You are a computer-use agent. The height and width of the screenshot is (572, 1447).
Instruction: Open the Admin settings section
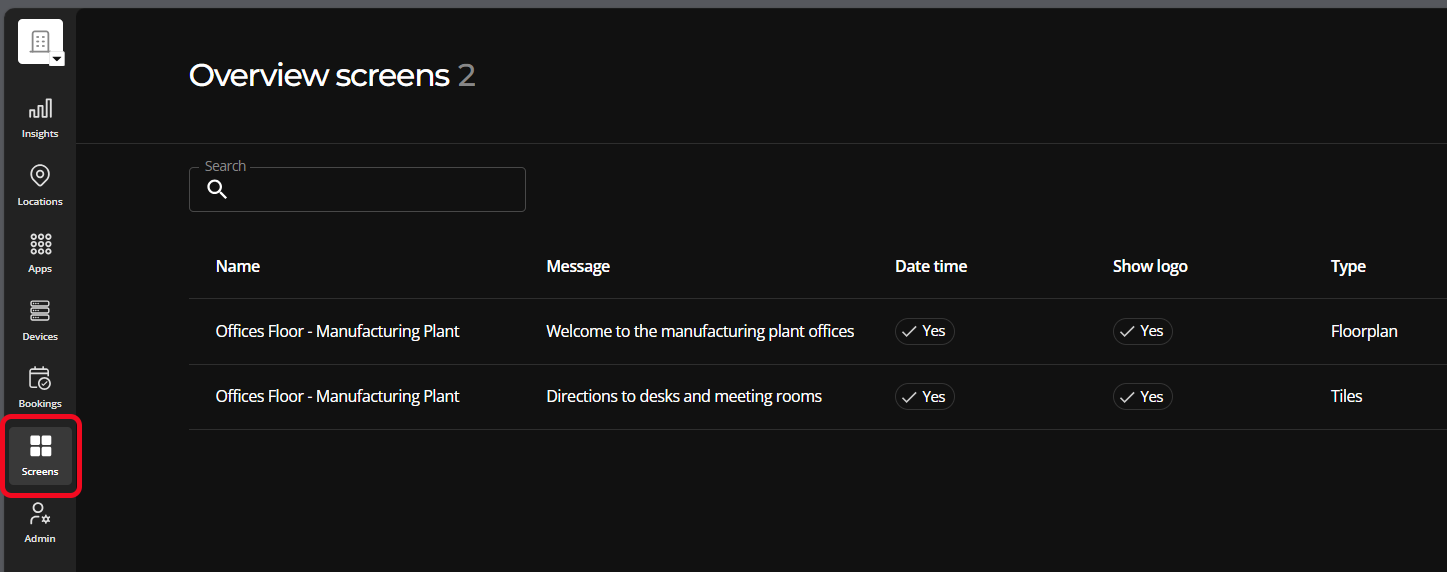[40, 523]
